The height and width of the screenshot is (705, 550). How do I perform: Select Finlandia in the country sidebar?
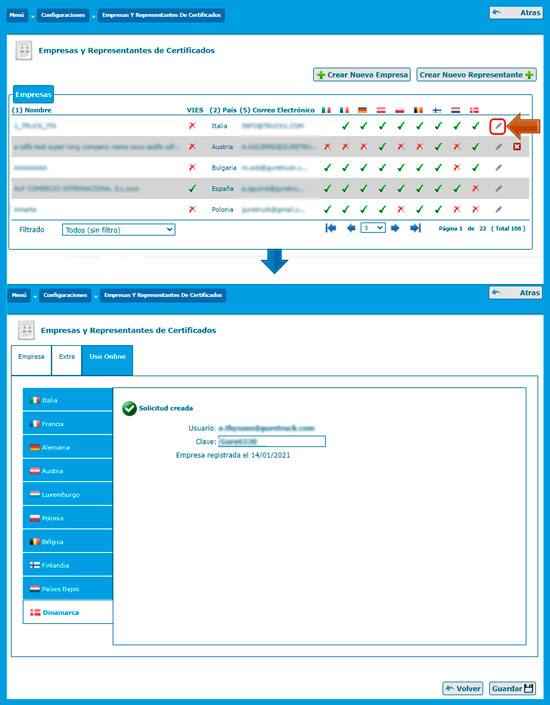(x=67, y=565)
